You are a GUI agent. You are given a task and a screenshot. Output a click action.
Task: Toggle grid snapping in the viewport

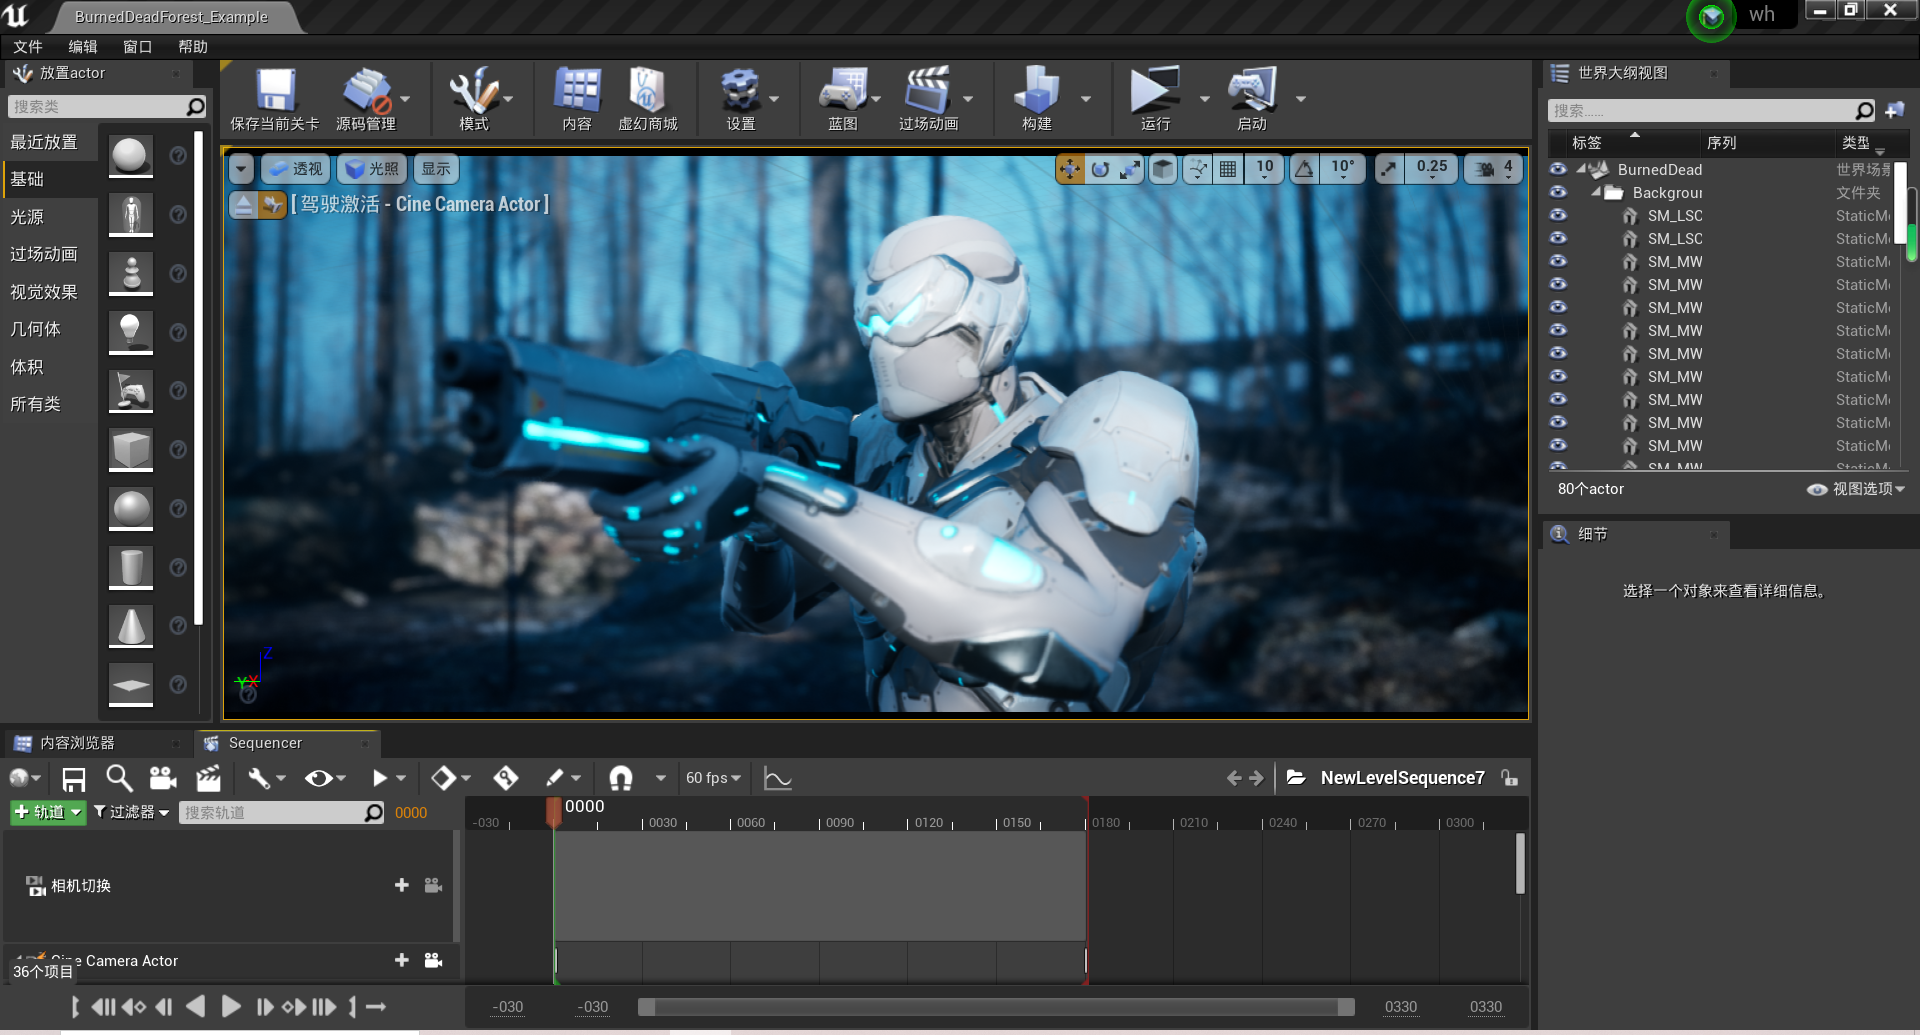point(1228,169)
